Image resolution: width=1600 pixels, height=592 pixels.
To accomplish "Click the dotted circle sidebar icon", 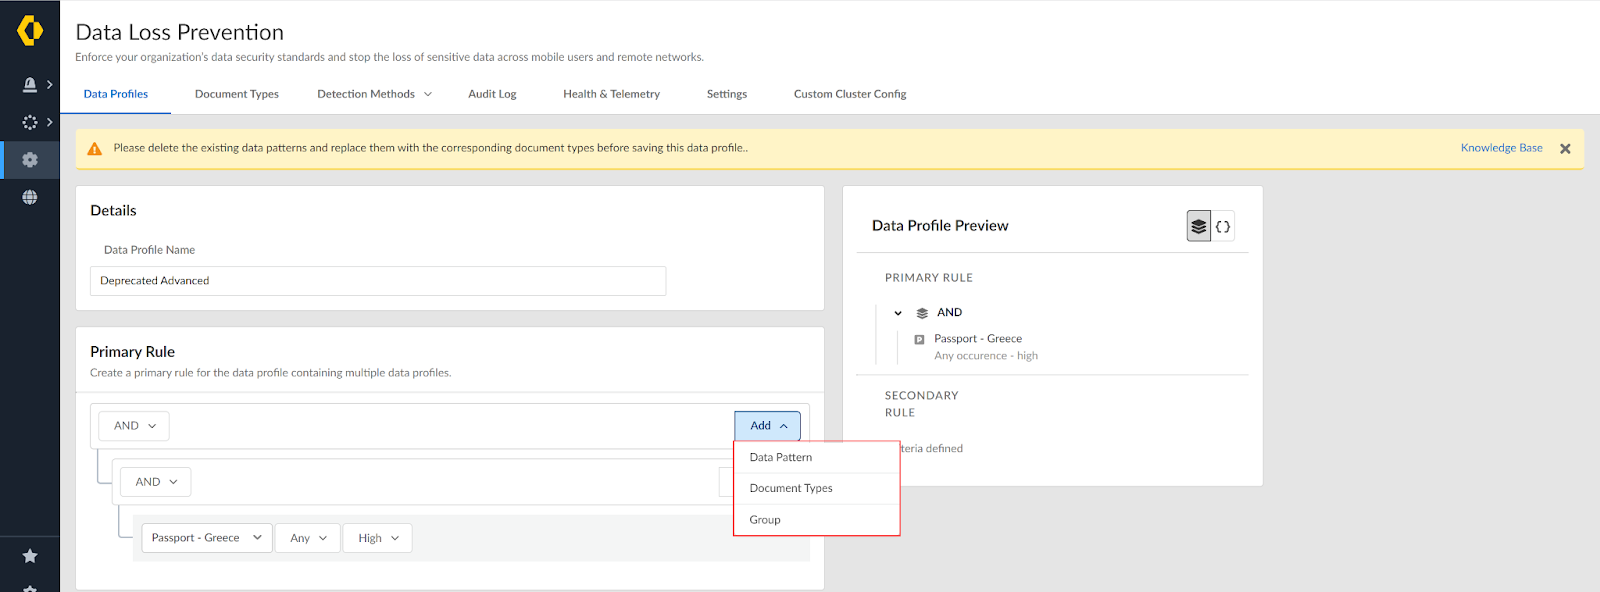I will point(30,122).
